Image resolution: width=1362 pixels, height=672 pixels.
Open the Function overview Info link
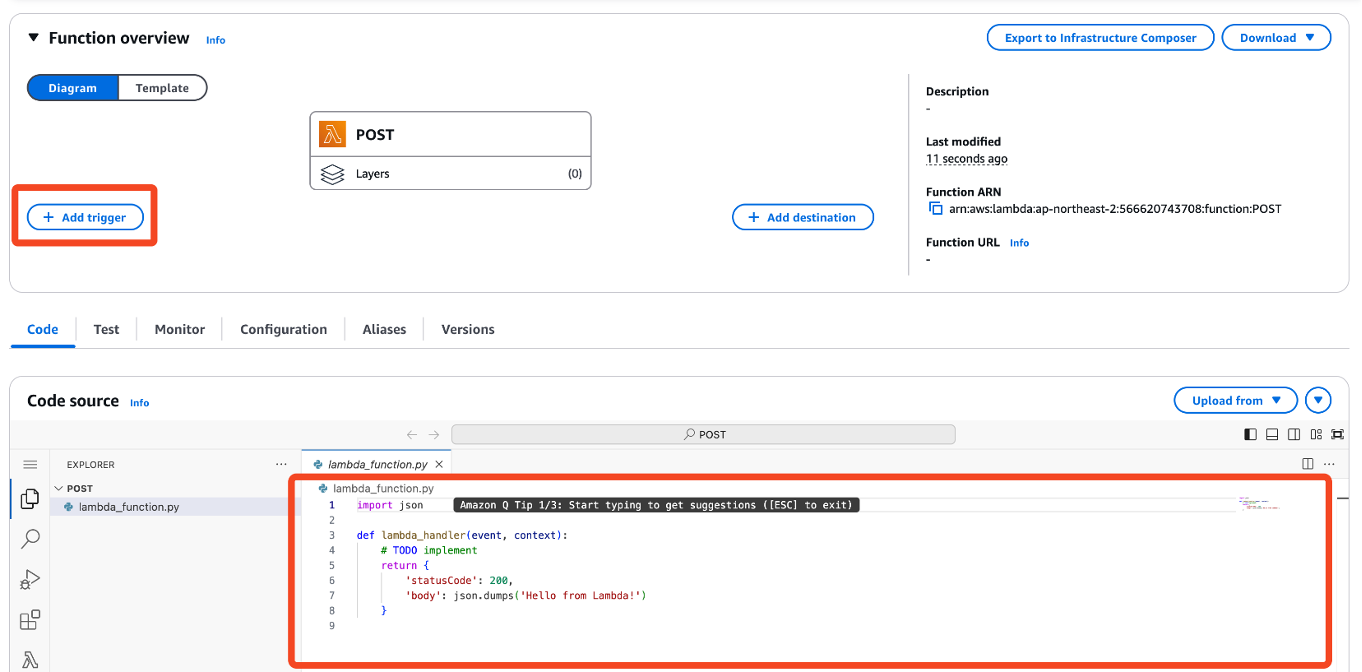pos(215,40)
